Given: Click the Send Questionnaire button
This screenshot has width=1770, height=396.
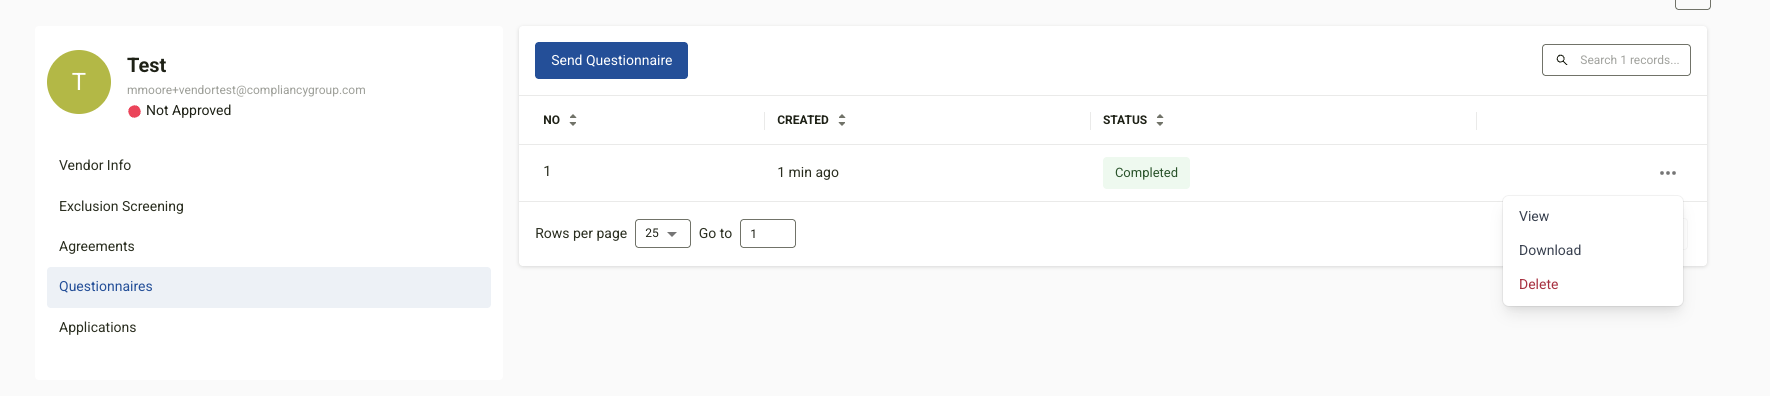Looking at the screenshot, I should click(x=611, y=60).
